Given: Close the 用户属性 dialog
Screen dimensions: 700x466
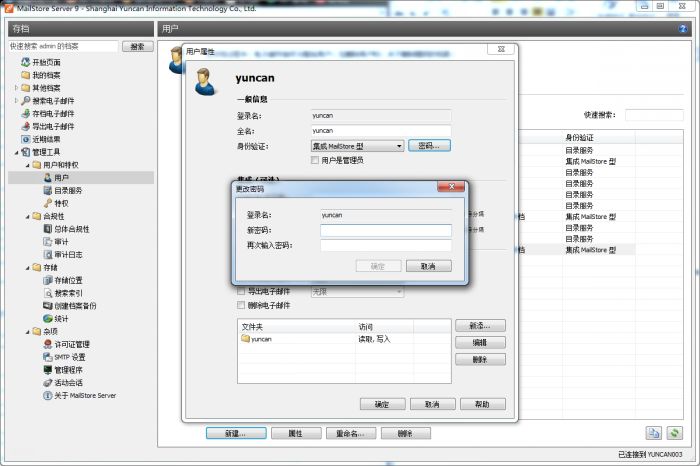Looking at the screenshot, I should 501,49.
